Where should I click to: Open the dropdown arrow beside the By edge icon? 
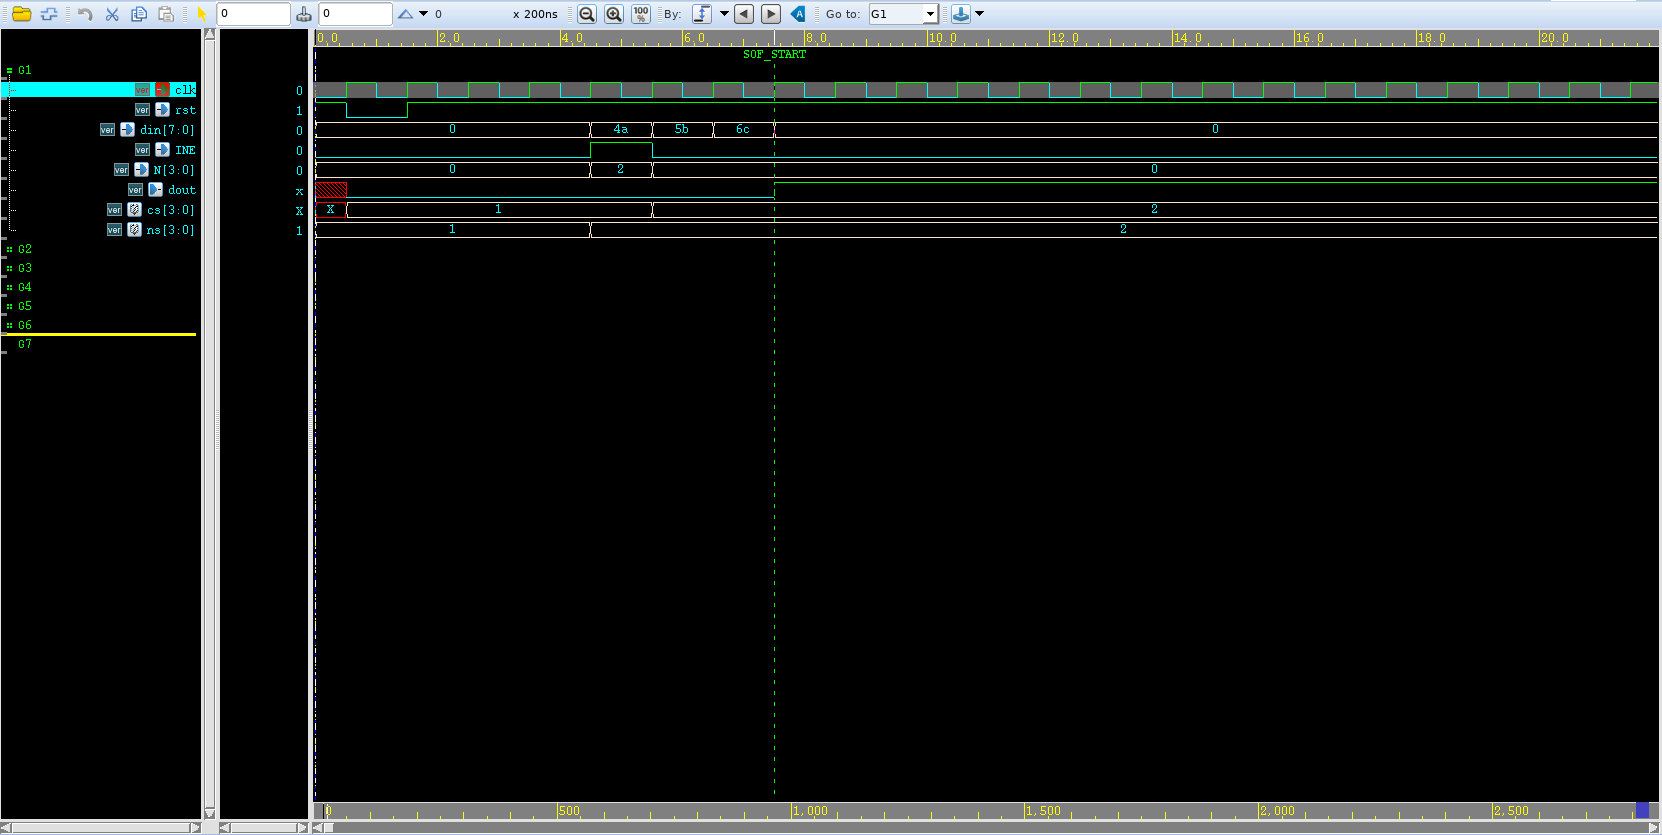(724, 14)
